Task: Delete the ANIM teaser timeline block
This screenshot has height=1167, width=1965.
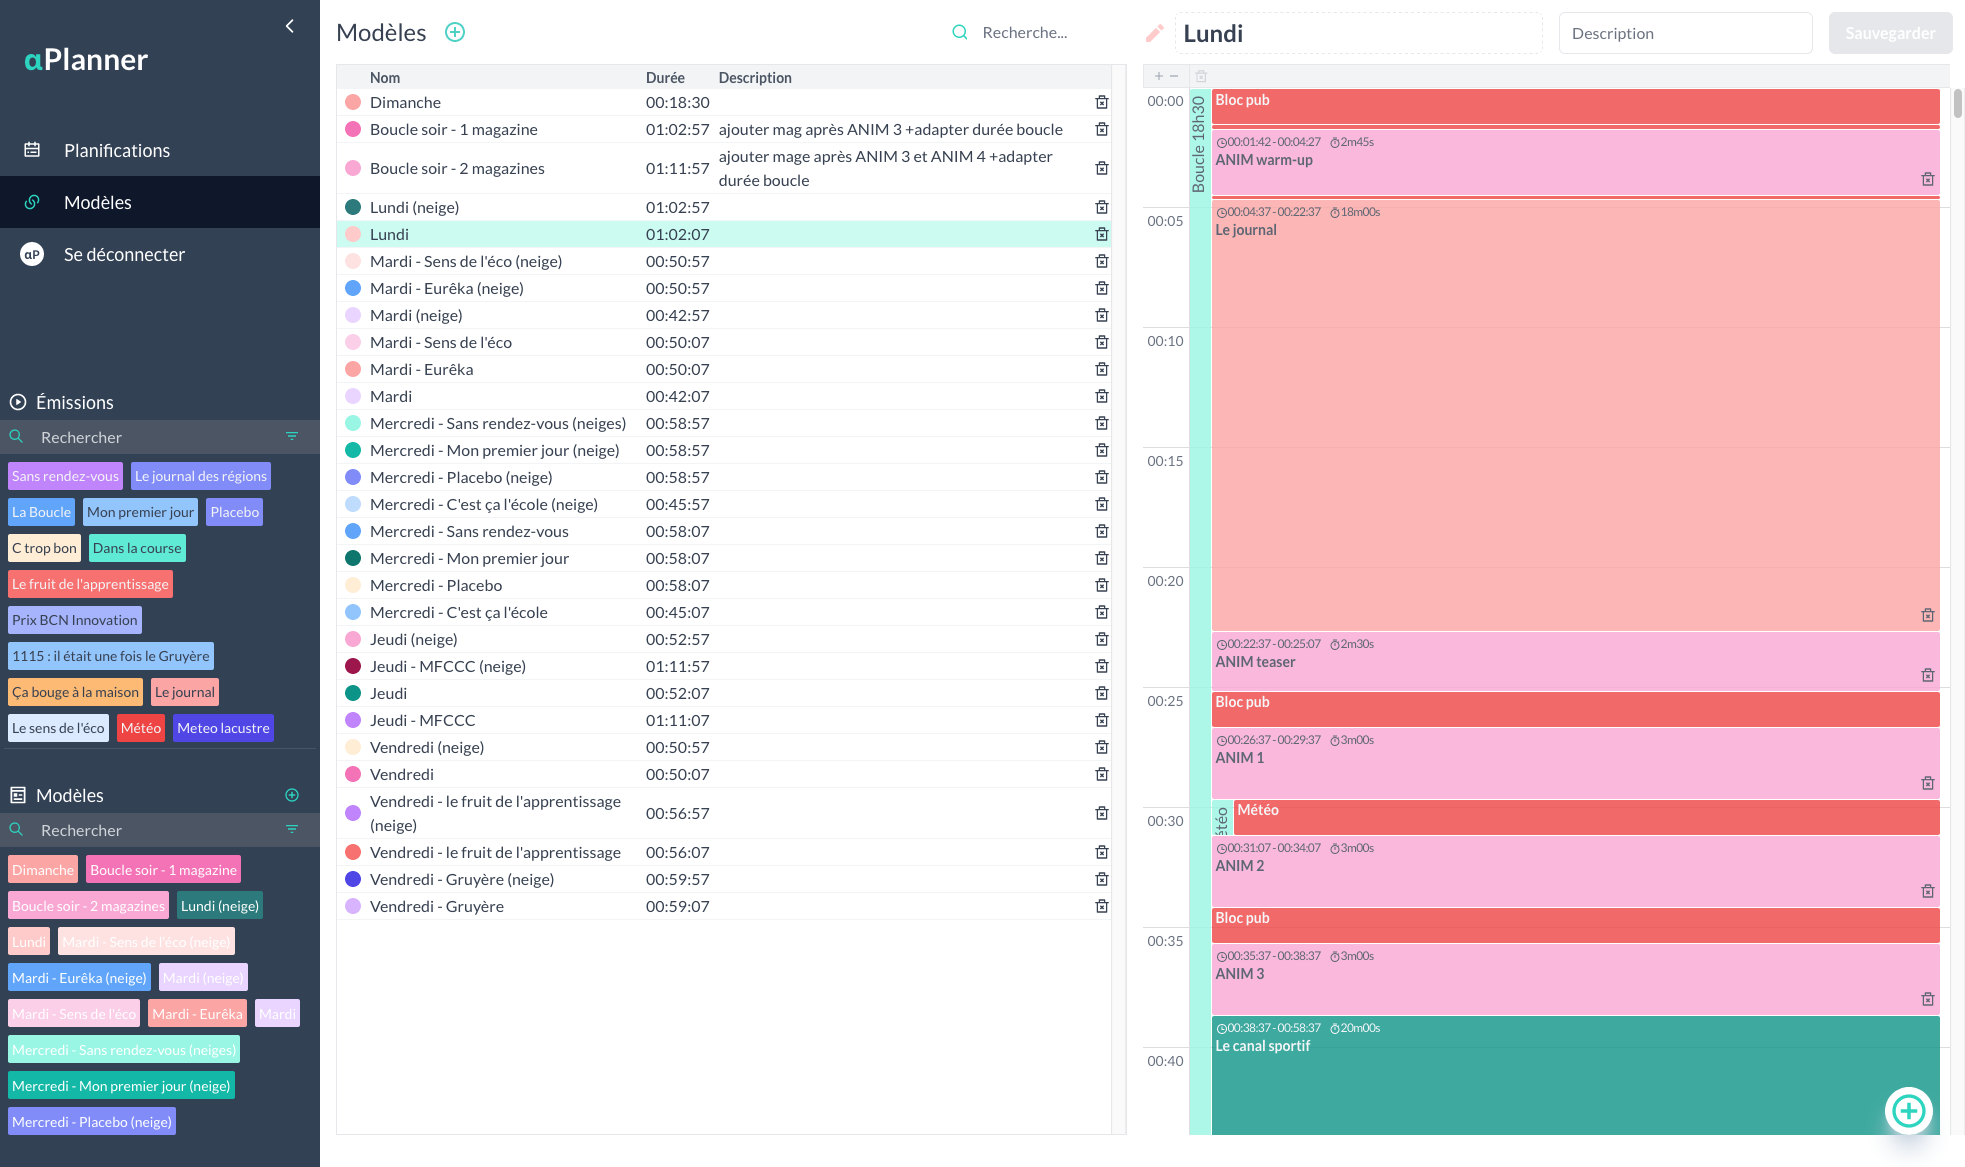Action: [1927, 675]
